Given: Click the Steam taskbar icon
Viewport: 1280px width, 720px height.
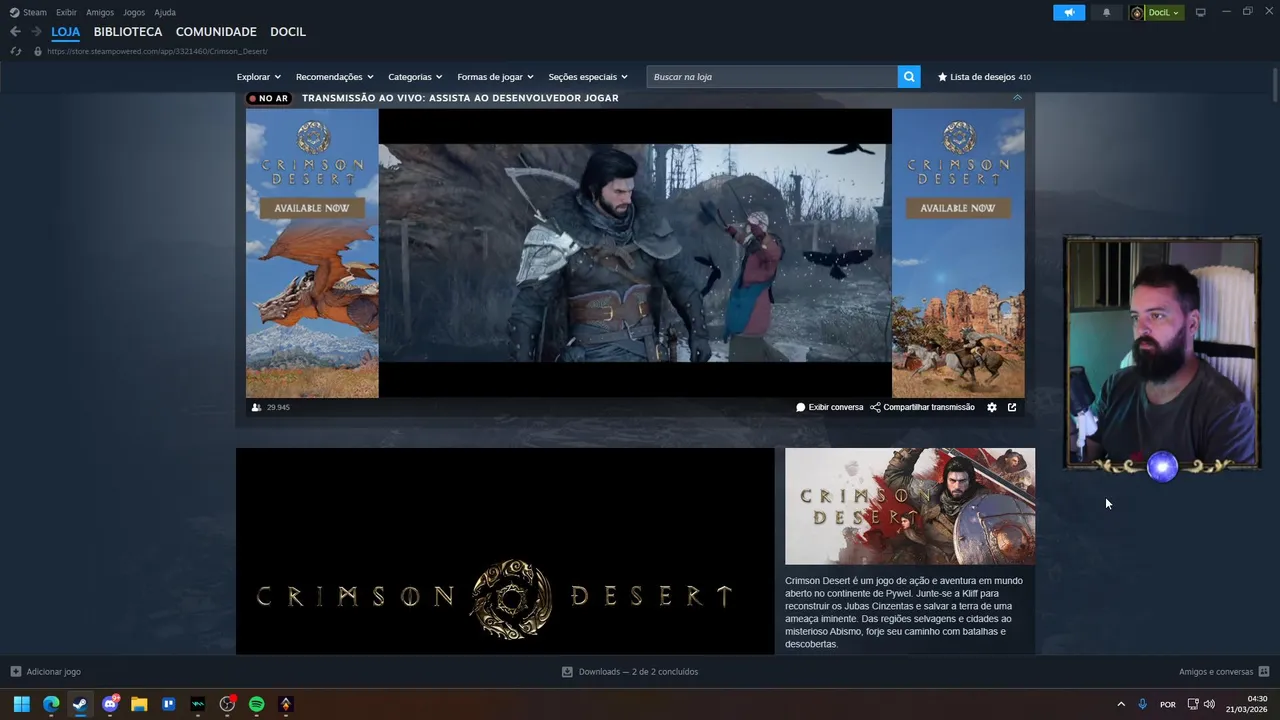Looking at the screenshot, I should tap(80, 704).
